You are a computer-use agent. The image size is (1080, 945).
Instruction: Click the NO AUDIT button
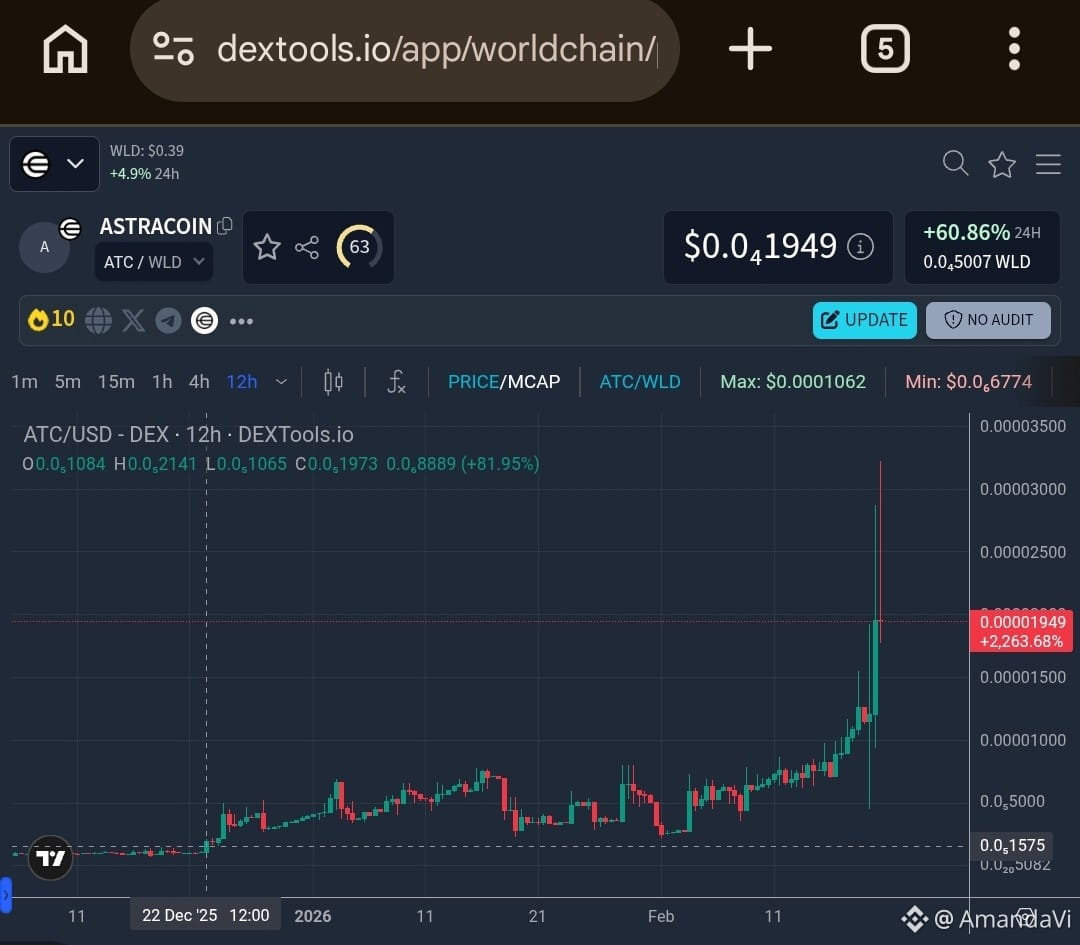pos(988,320)
